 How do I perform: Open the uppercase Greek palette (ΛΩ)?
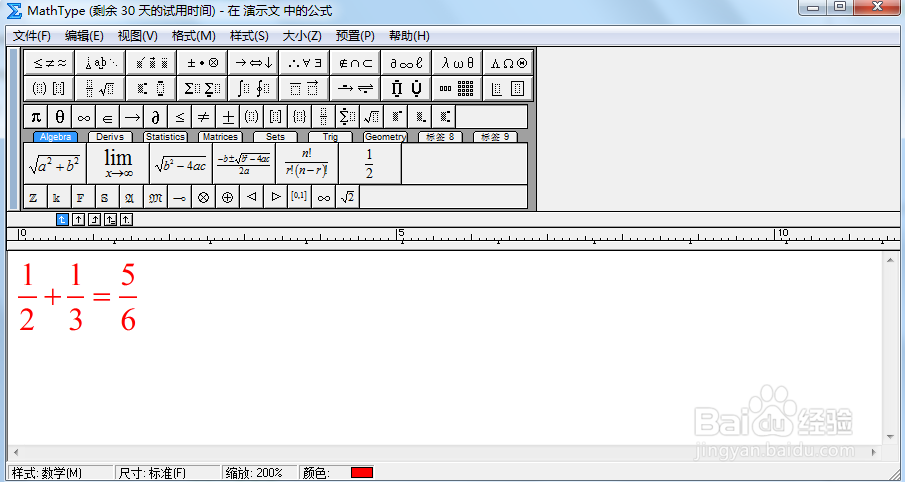pos(507,63)
